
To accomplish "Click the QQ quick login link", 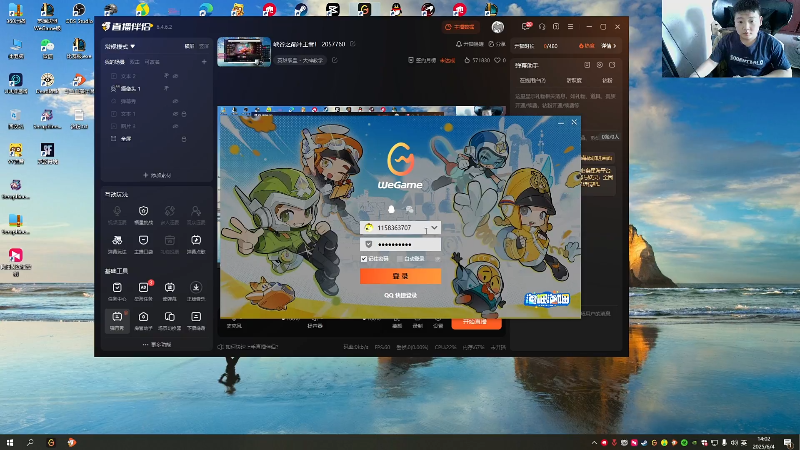I will [x=401, y=295].
